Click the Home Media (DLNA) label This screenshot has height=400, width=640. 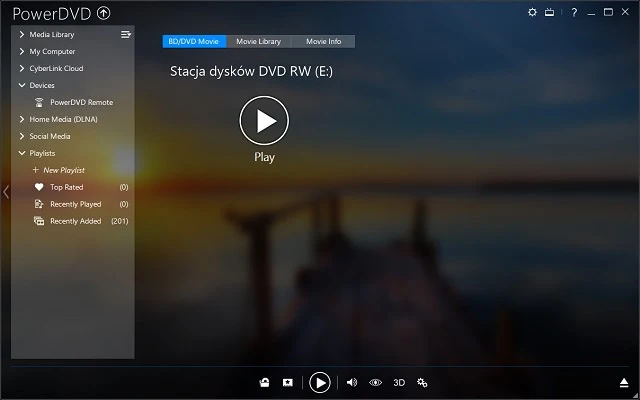pos(63,119)
